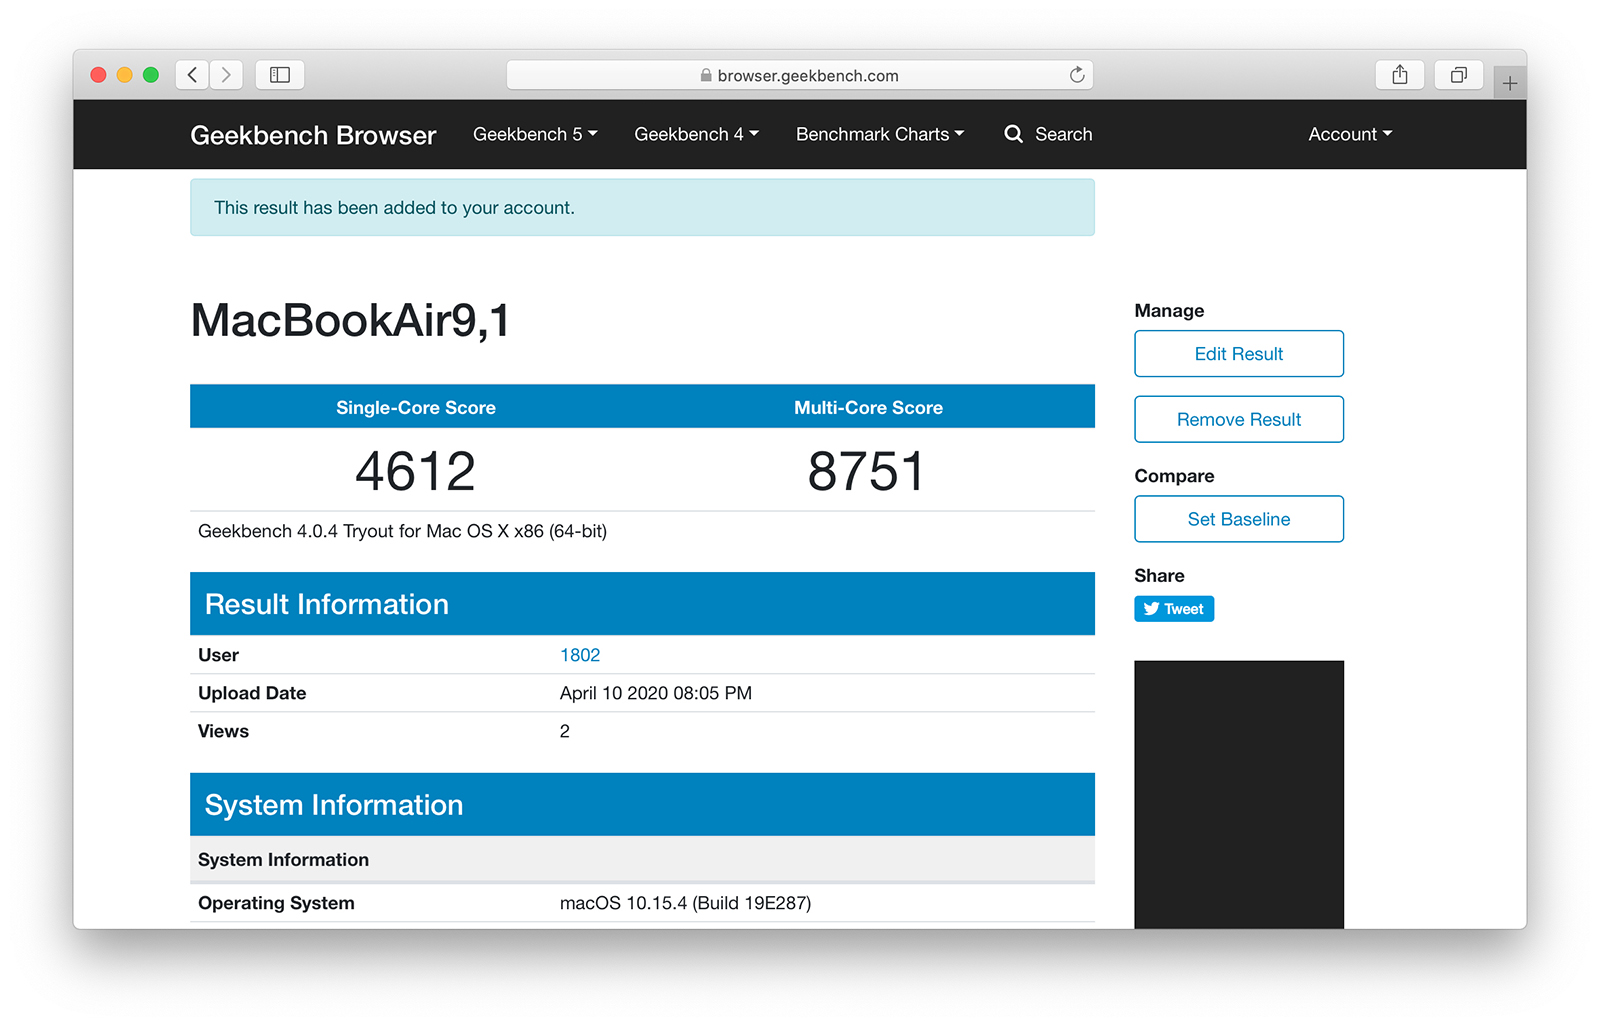Open a new tab with plus button
1600x1026 pixels.
1510,83
